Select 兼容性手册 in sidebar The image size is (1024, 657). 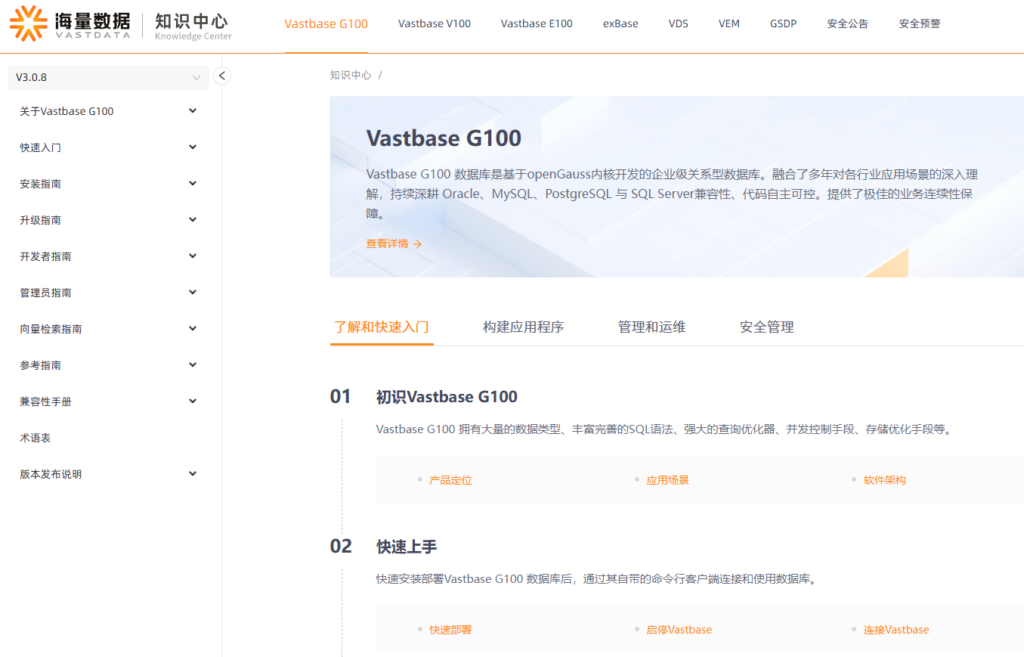coord(46,401)
